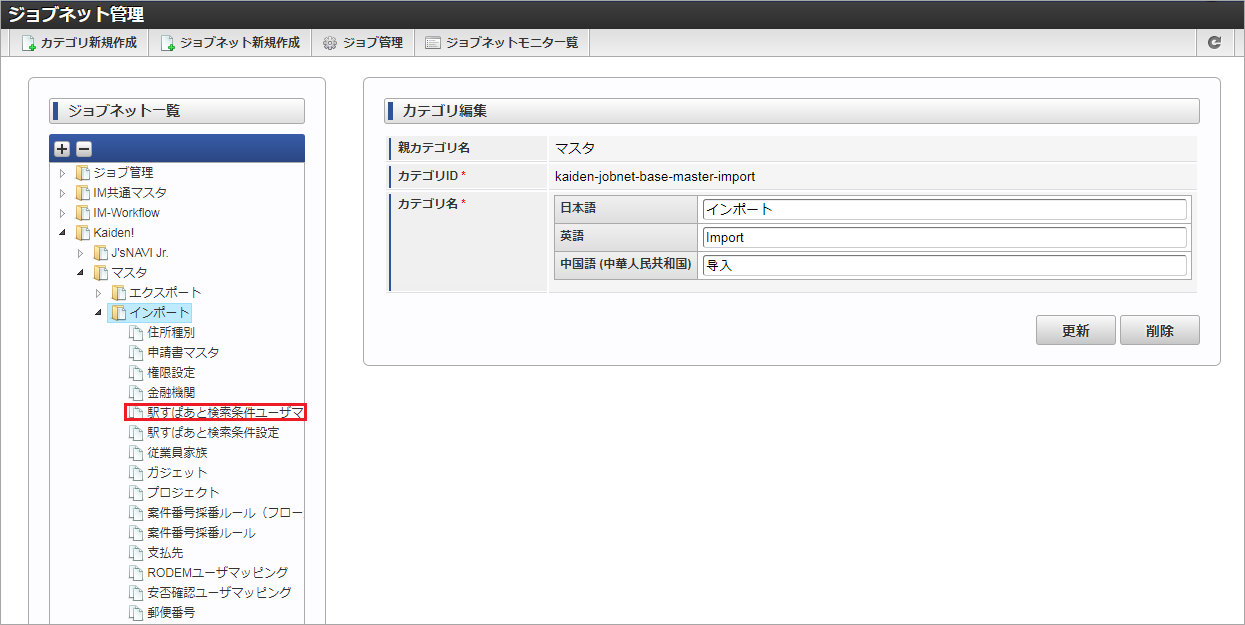The width and height of the screenshot is (1245, 625).
Task: Click the refresh icon in the toolbar
Action: coord(1215,43)
